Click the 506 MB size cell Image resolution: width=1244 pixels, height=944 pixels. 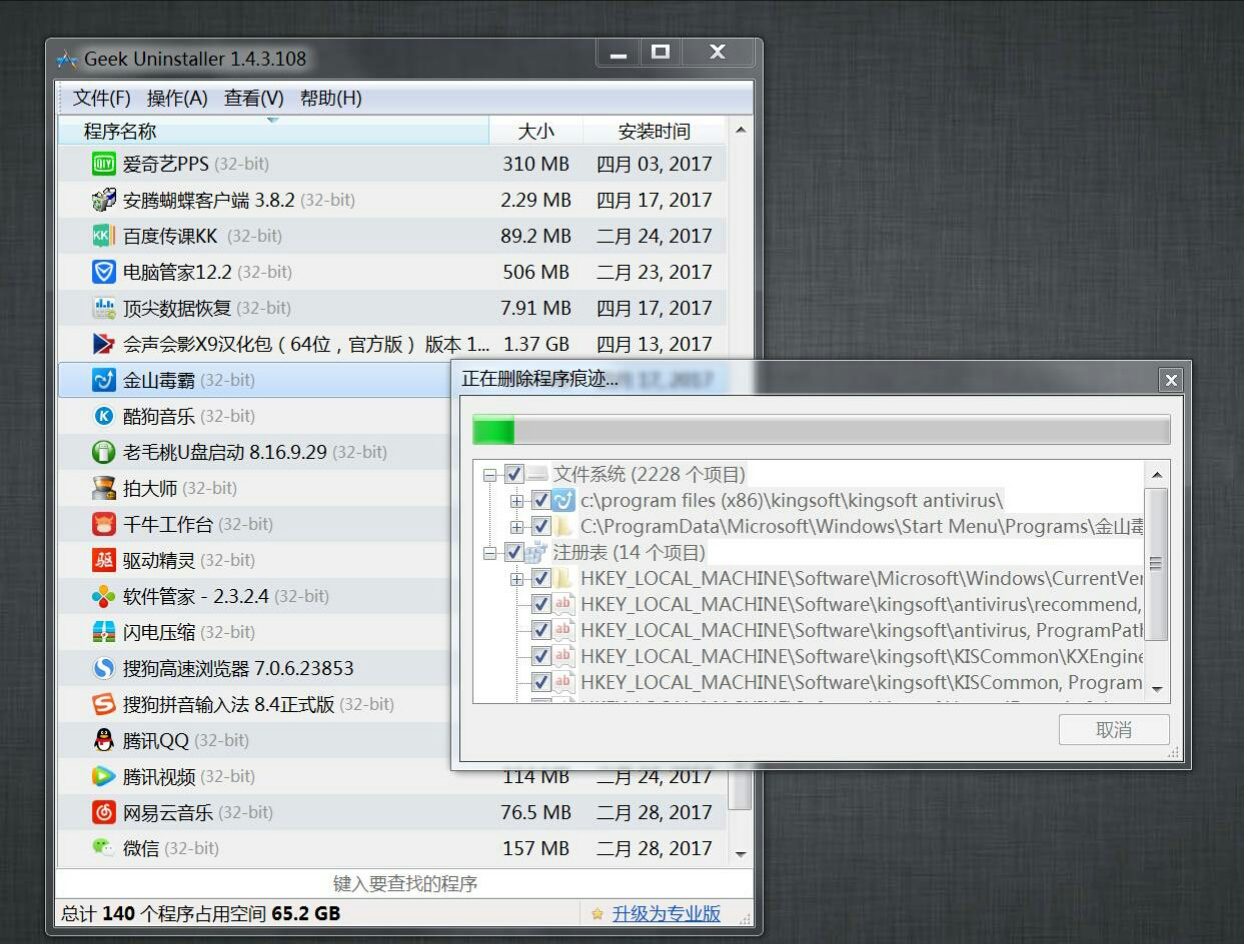click(536, 272)
